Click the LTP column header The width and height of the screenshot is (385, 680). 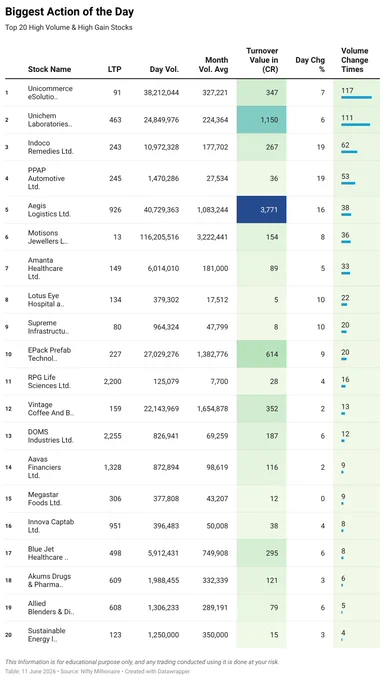click(x=114, y=69)
